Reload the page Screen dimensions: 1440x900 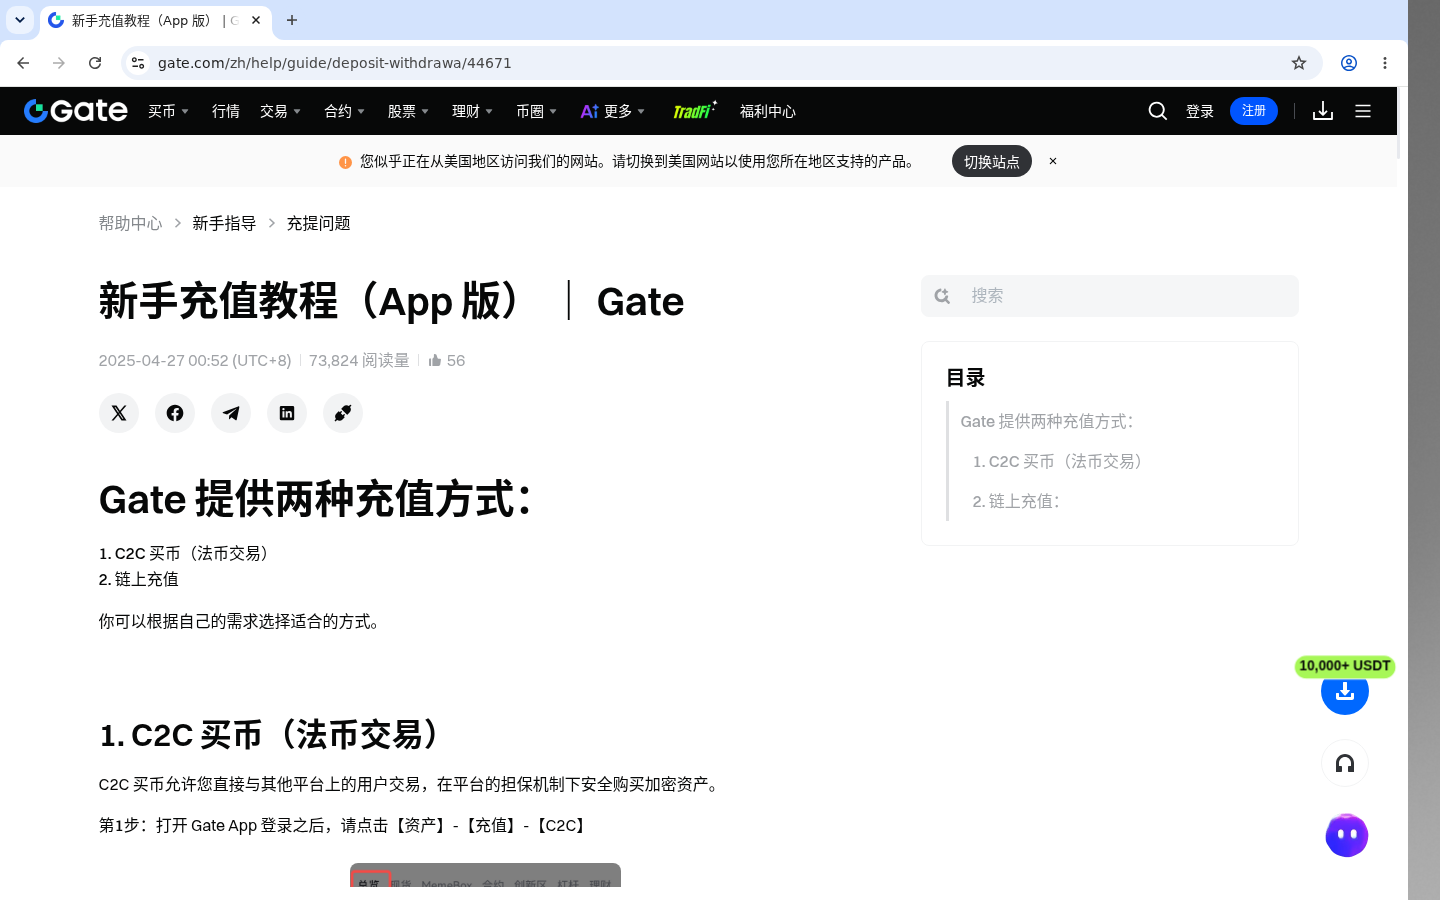coord(95,63)
